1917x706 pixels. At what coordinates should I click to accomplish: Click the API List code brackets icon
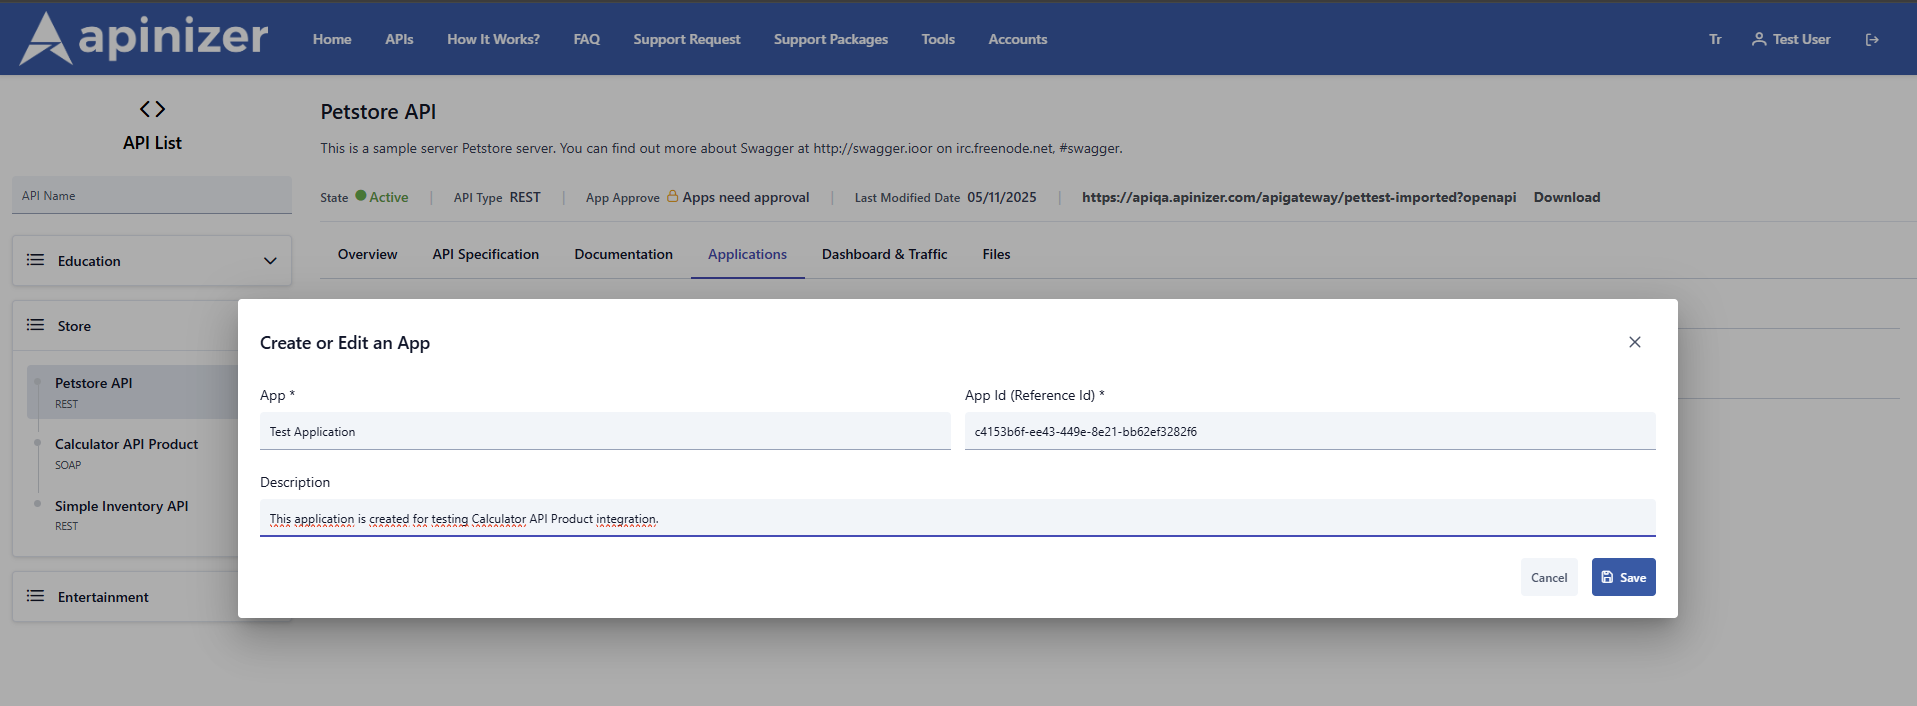click(x=152, y=109)
